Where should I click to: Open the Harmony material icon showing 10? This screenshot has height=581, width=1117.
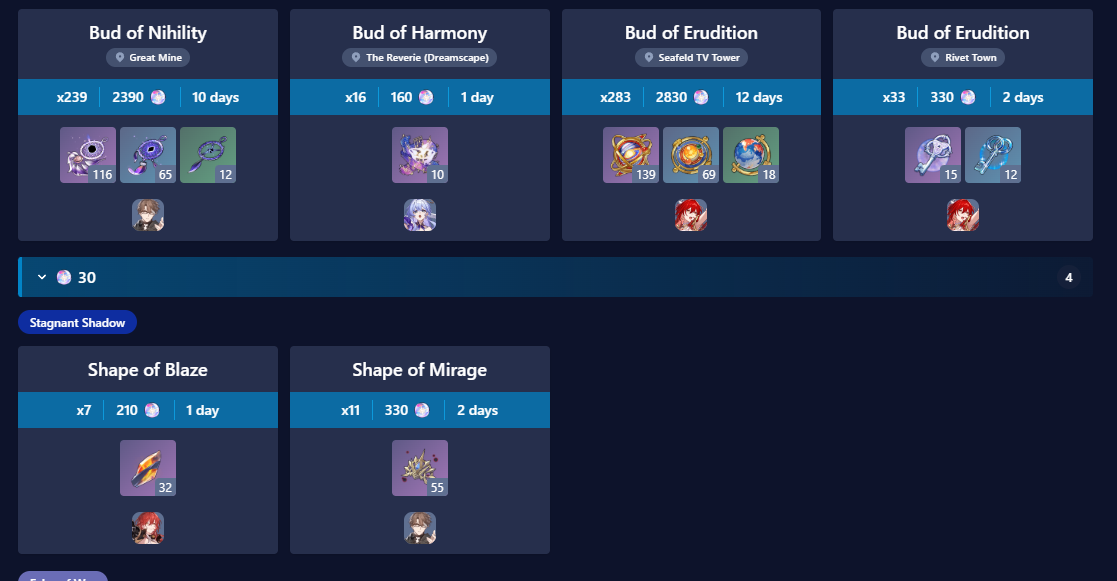click(x=420, y=155)
